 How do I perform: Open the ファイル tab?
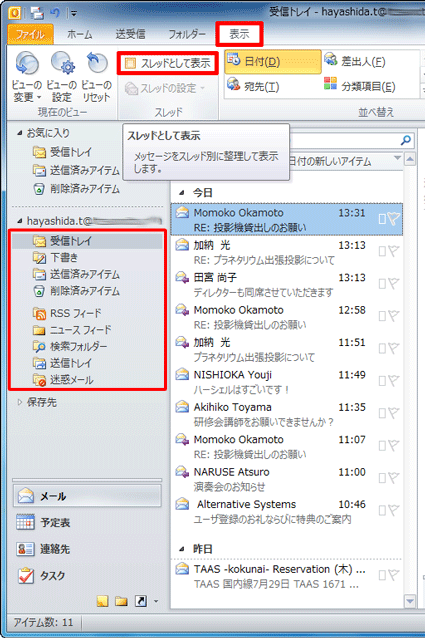31,34
